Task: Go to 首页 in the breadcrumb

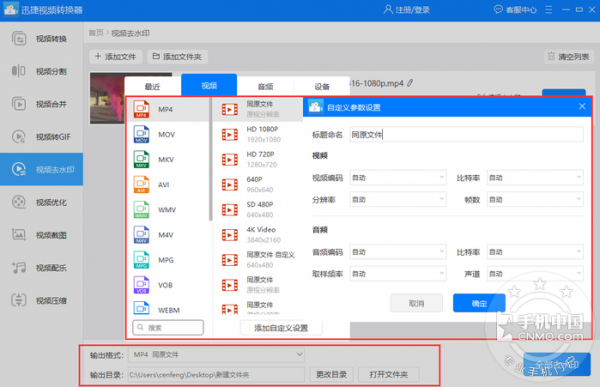Action: (x=96, y=33)
